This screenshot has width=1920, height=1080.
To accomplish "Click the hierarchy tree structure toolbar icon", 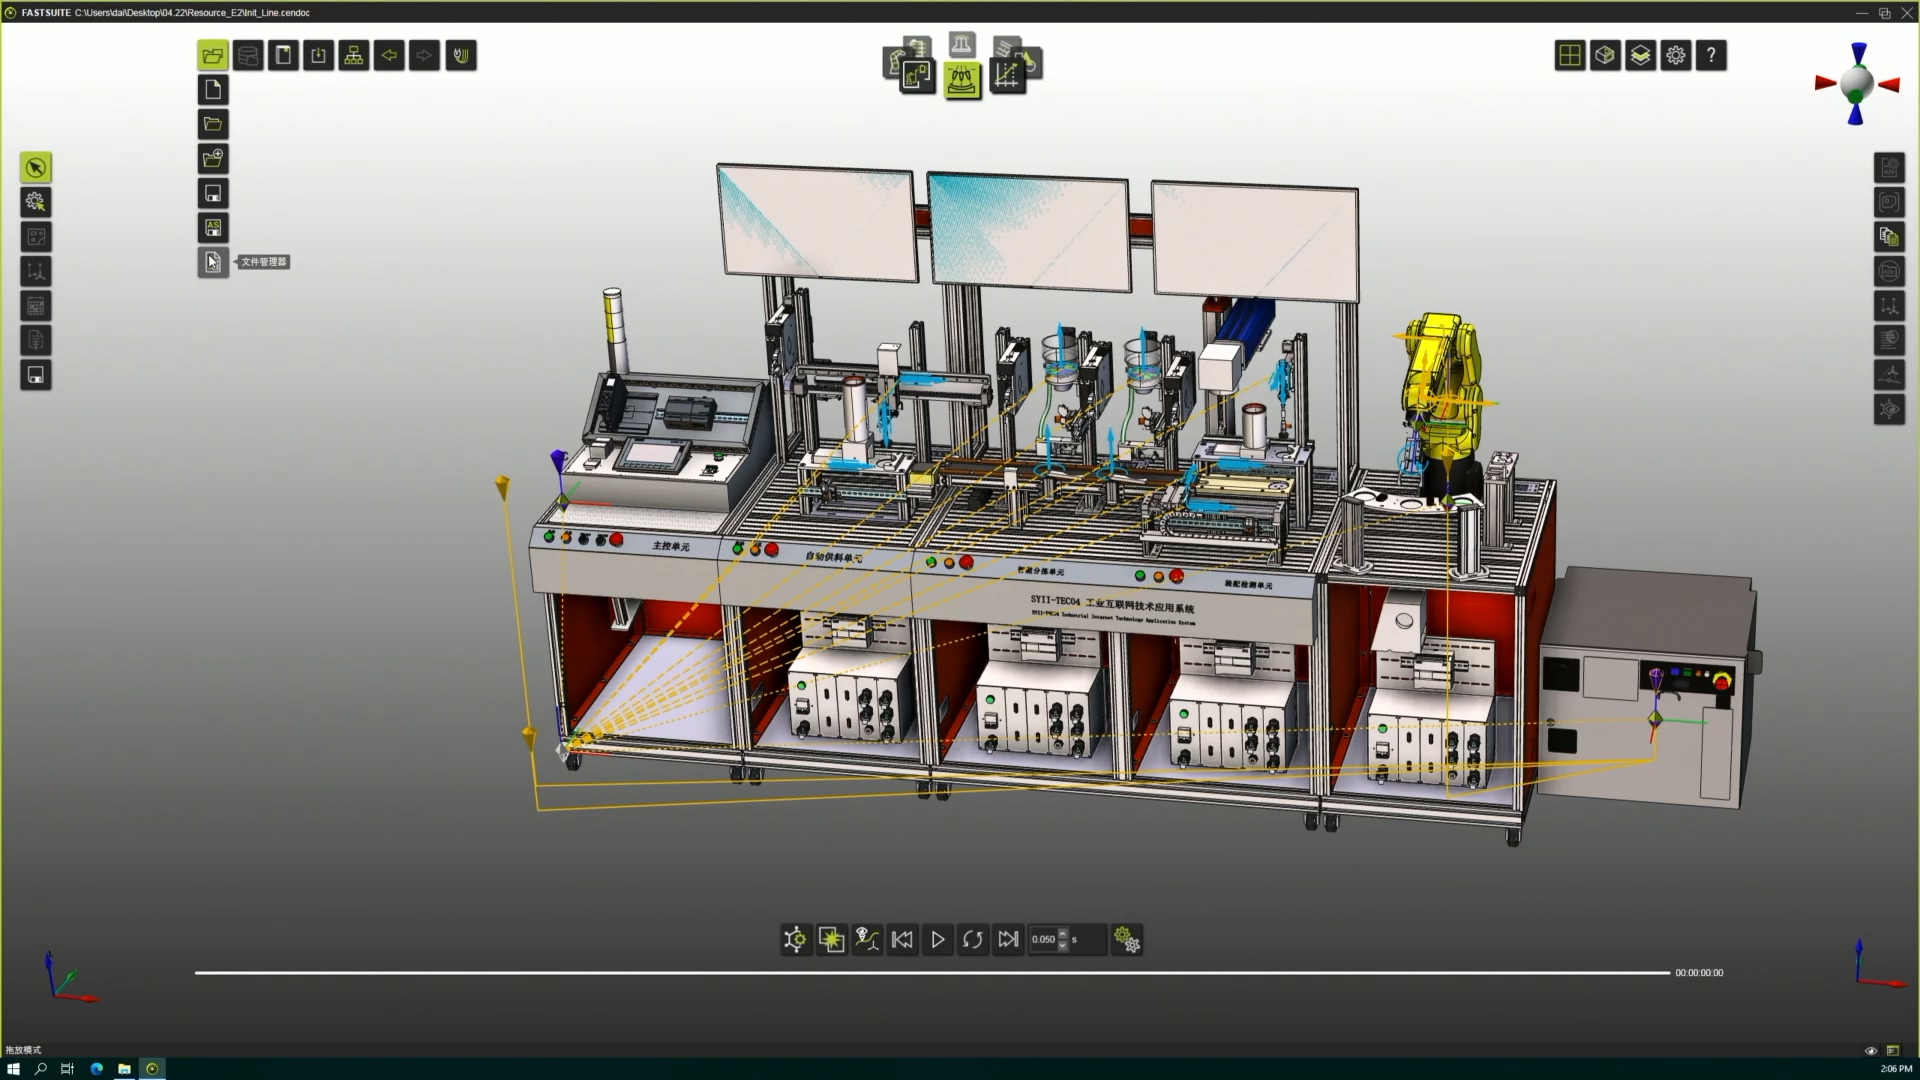I will click(354, 56).
